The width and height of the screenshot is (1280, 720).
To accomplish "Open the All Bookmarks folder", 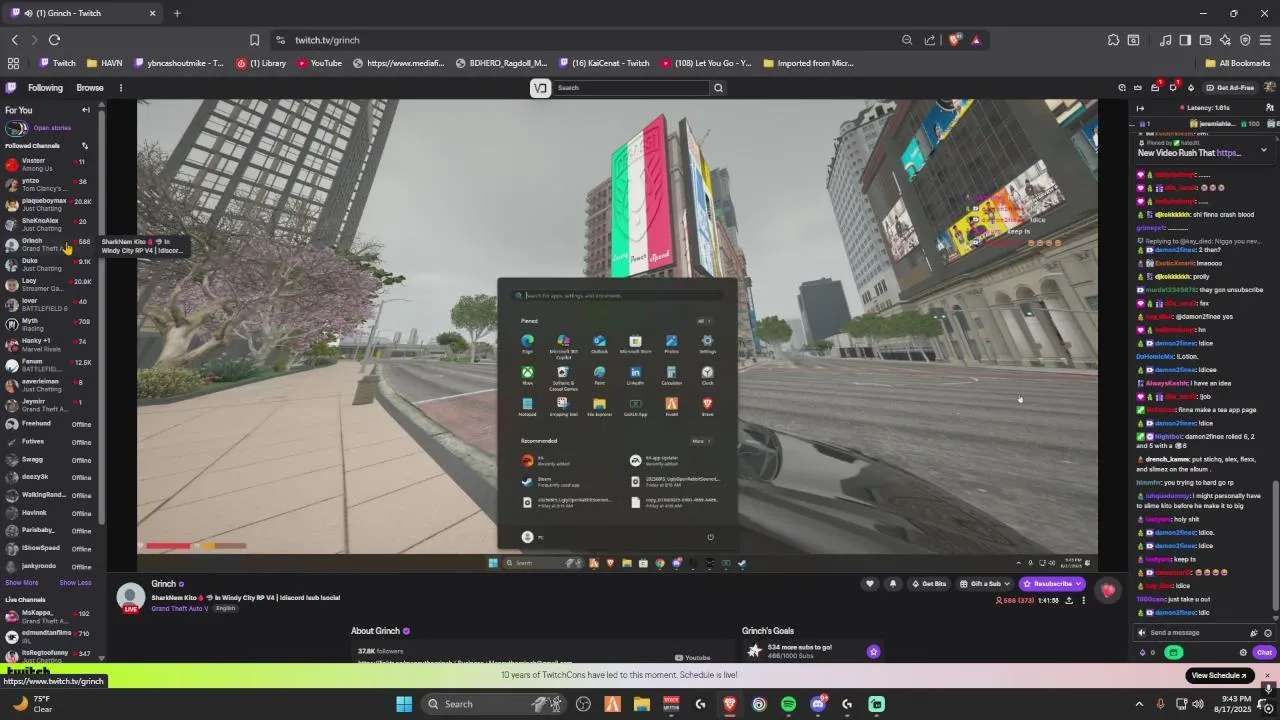I will (x=1237, y=63).
